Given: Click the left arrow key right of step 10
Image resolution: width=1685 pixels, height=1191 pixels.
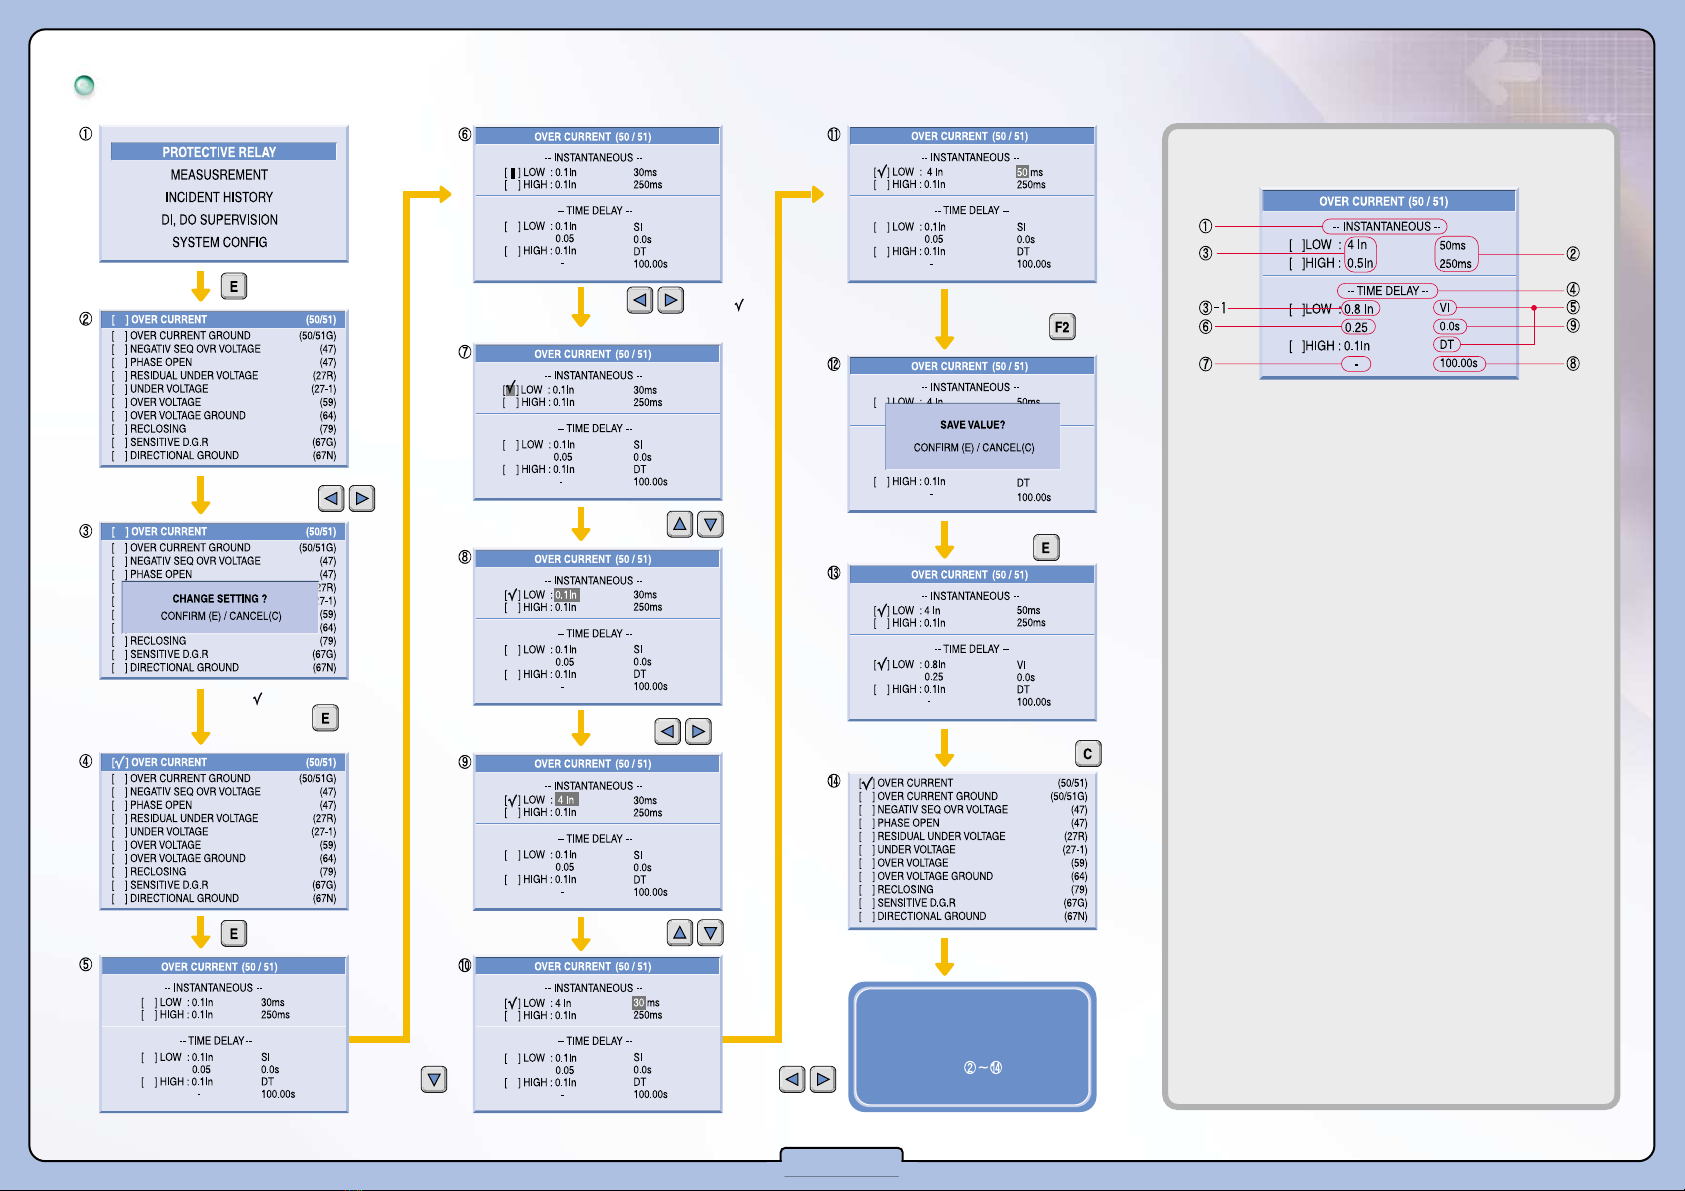Looking at the screenshot, I should point(792,1079).
